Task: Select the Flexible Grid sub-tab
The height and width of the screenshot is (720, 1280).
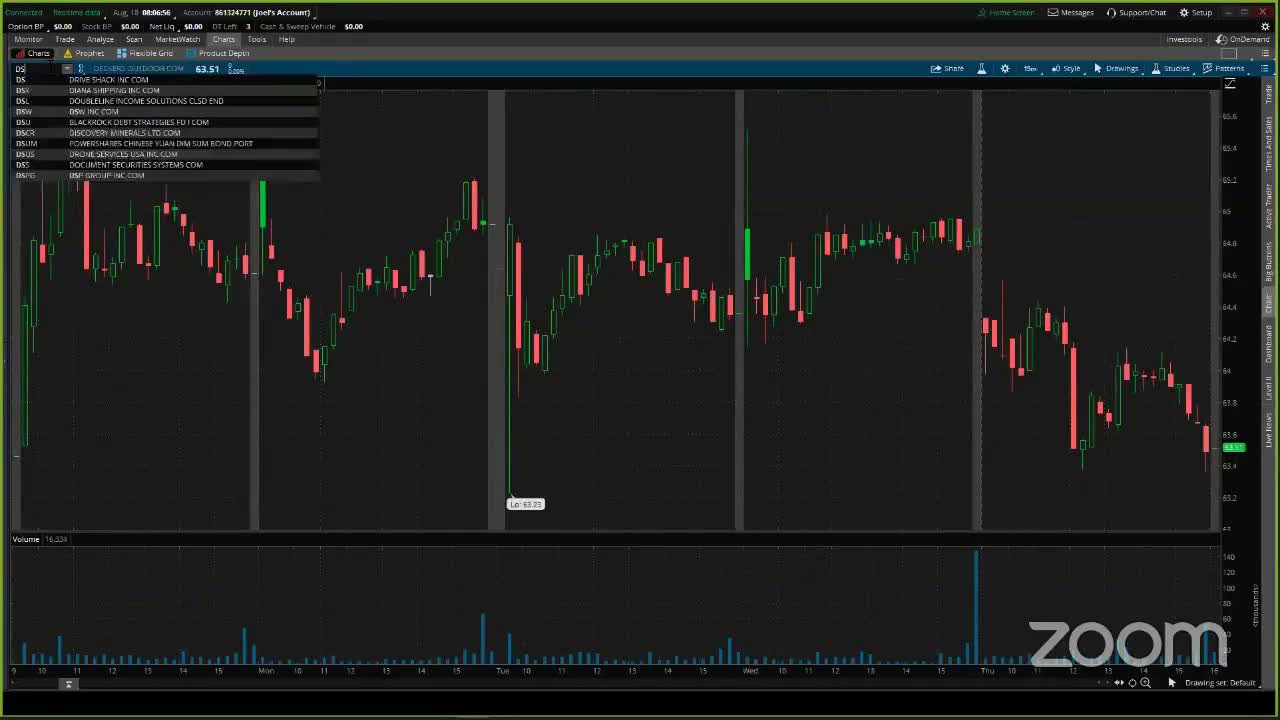Action: 145,53
